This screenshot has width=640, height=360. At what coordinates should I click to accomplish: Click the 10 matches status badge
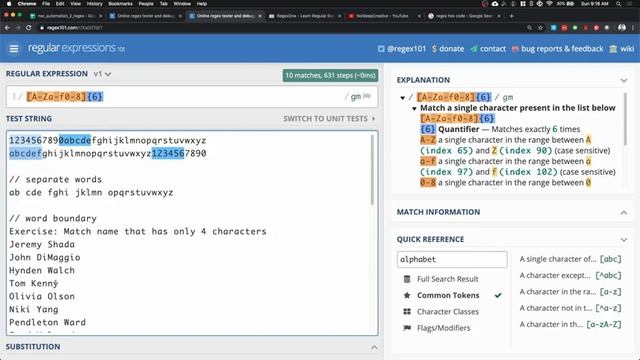[x=330, y=76]
